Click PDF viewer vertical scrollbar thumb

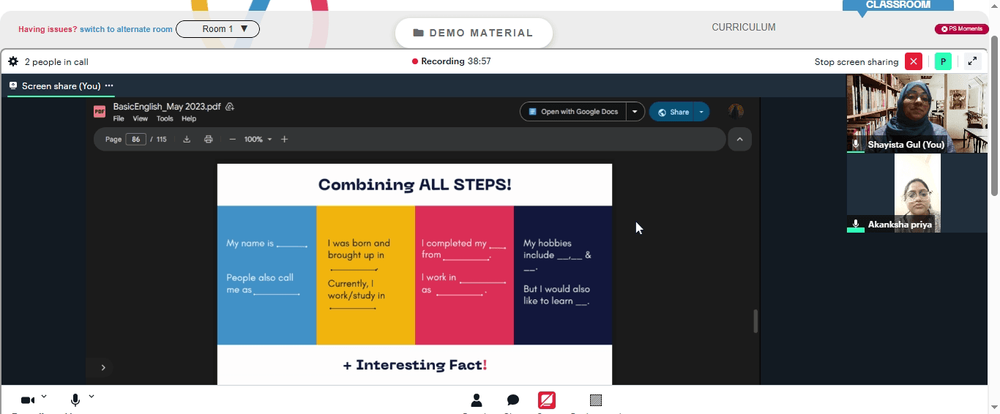pos(756,321)
